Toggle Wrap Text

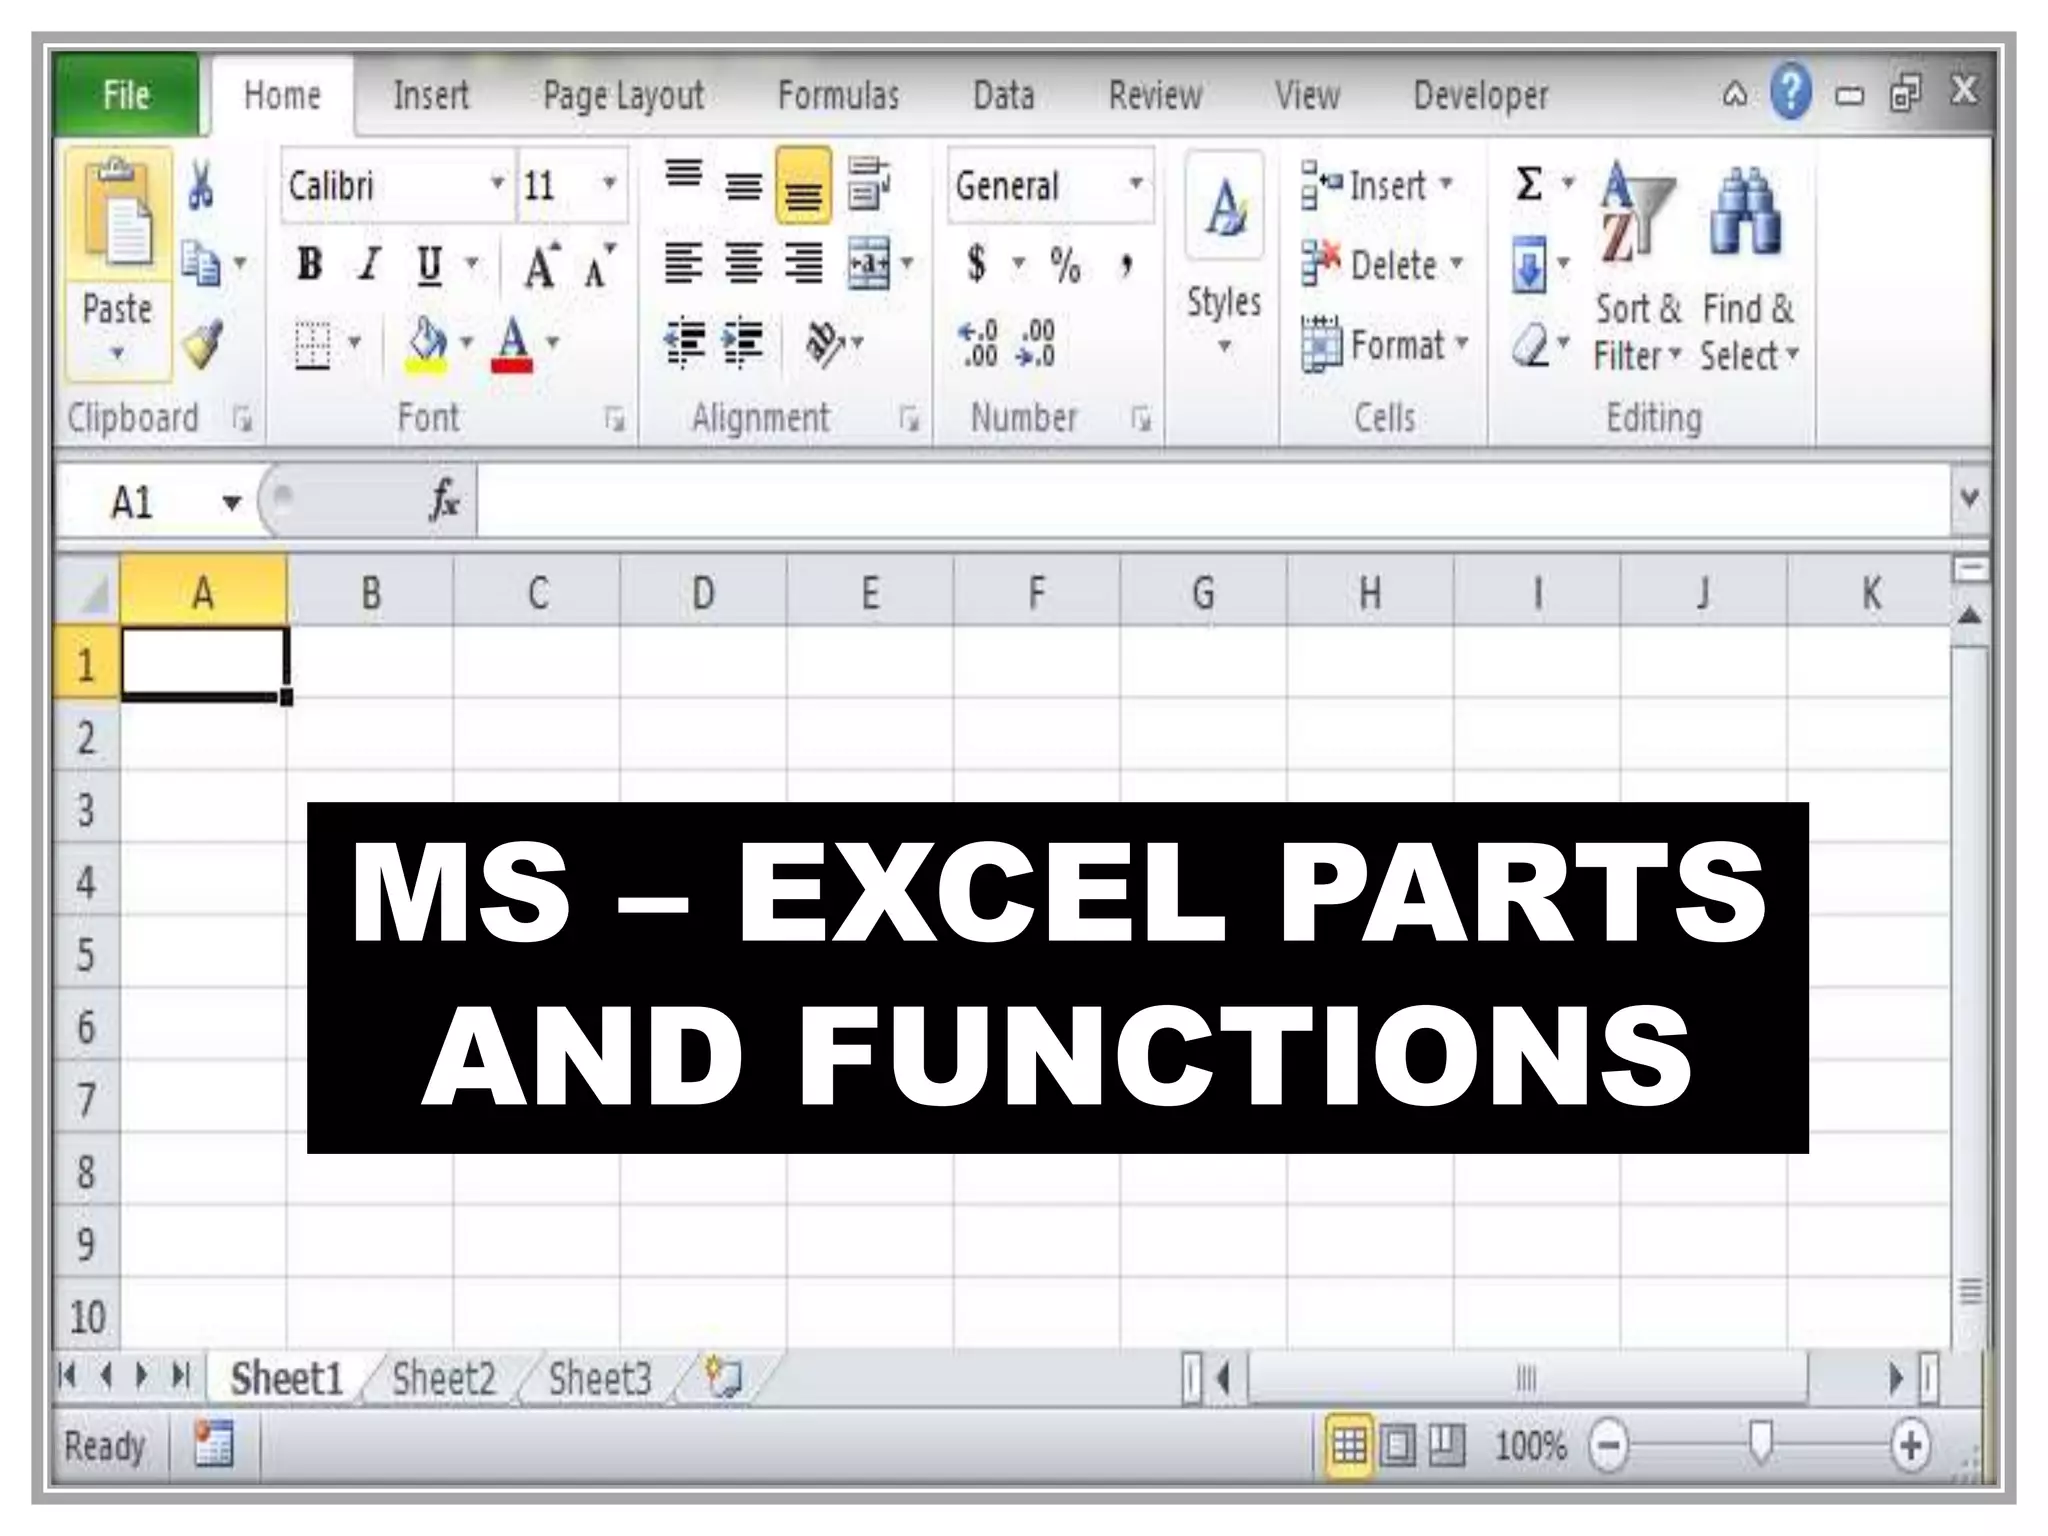[869, 184]
